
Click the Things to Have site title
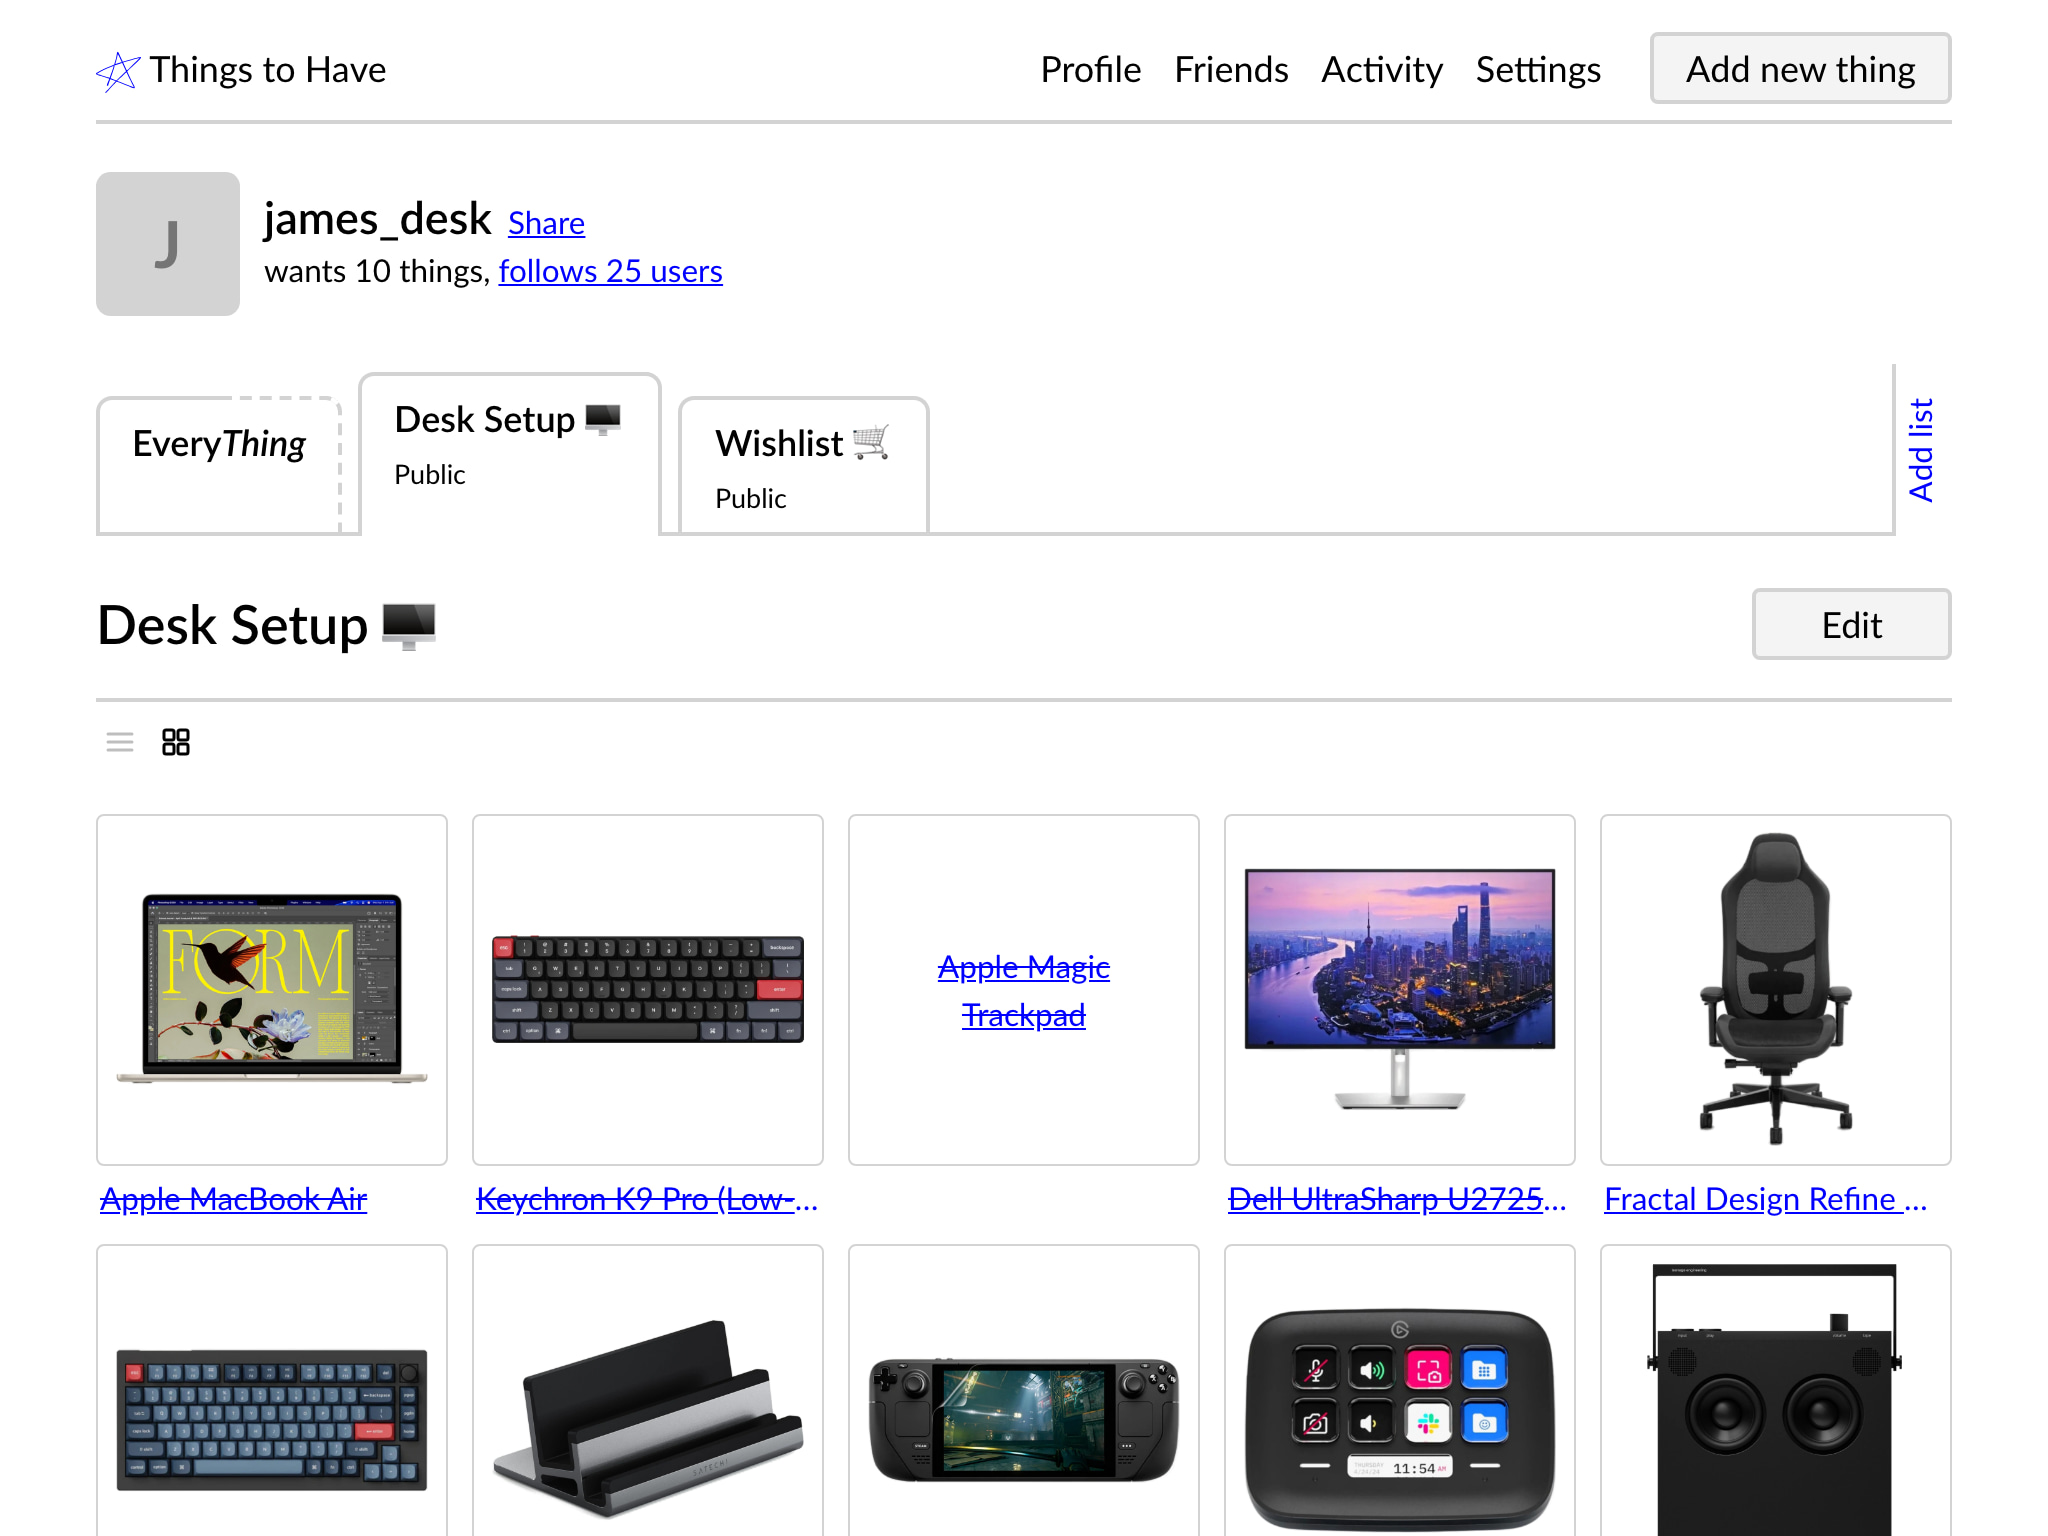[x=267, y=70]
